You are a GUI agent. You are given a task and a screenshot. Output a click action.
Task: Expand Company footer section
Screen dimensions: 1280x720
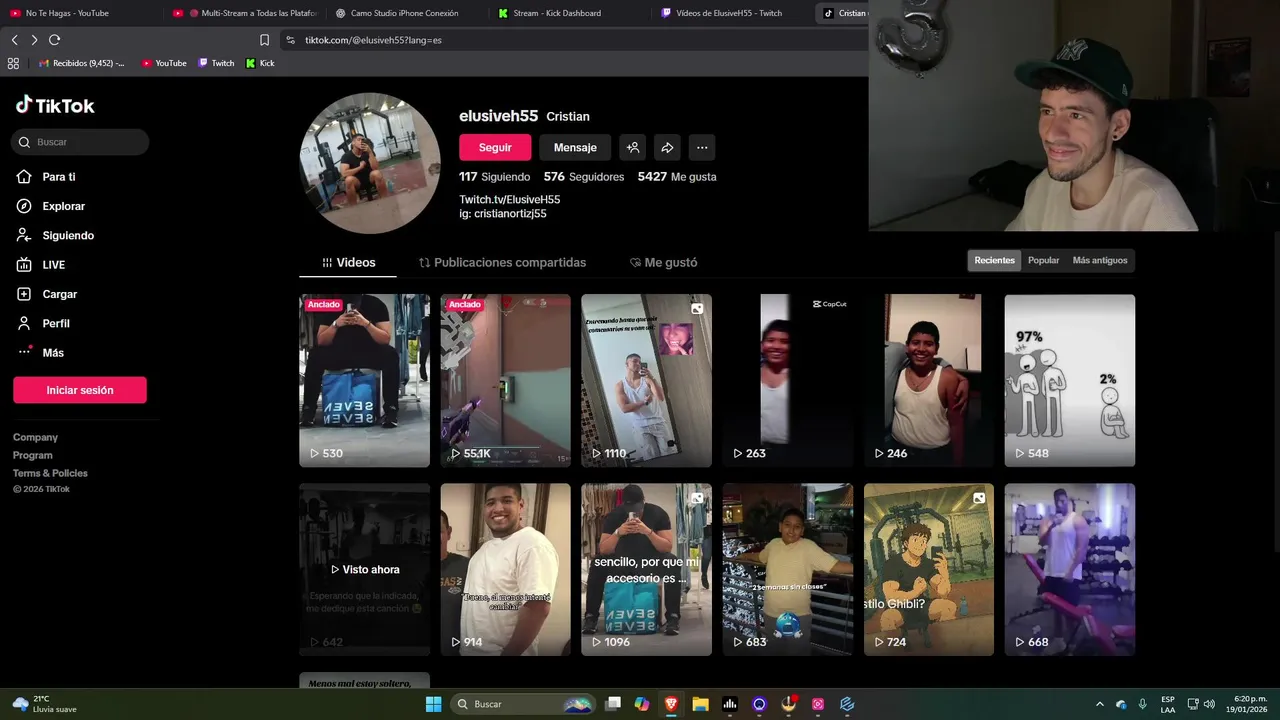pos(35,437)
